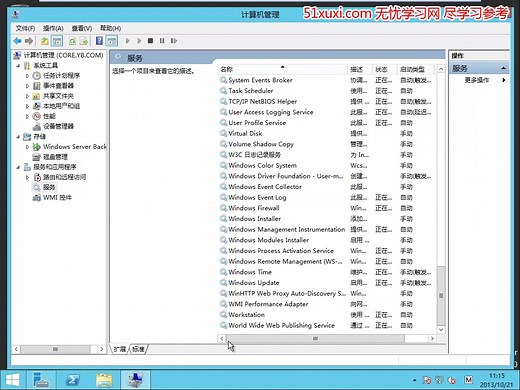This screenshot has height=390, width=520.
Task: Open Server Manager from the taskbar
Action: (41, 380)
